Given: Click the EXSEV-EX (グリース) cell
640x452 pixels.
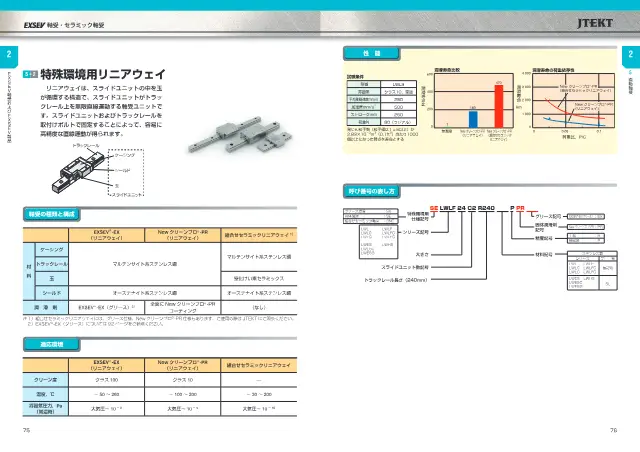Looking at the screenshot, I should (x=107, y=307).
